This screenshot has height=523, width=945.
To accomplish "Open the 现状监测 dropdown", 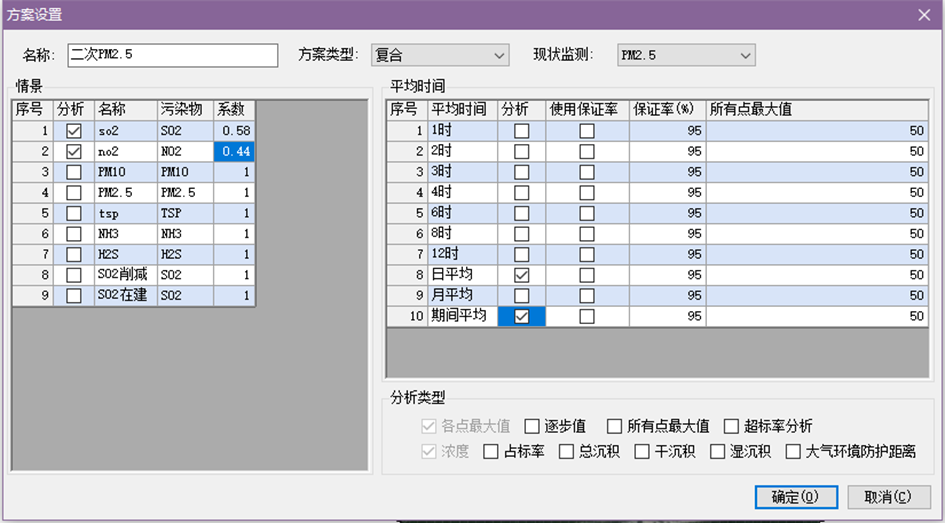I will (686, 55).
